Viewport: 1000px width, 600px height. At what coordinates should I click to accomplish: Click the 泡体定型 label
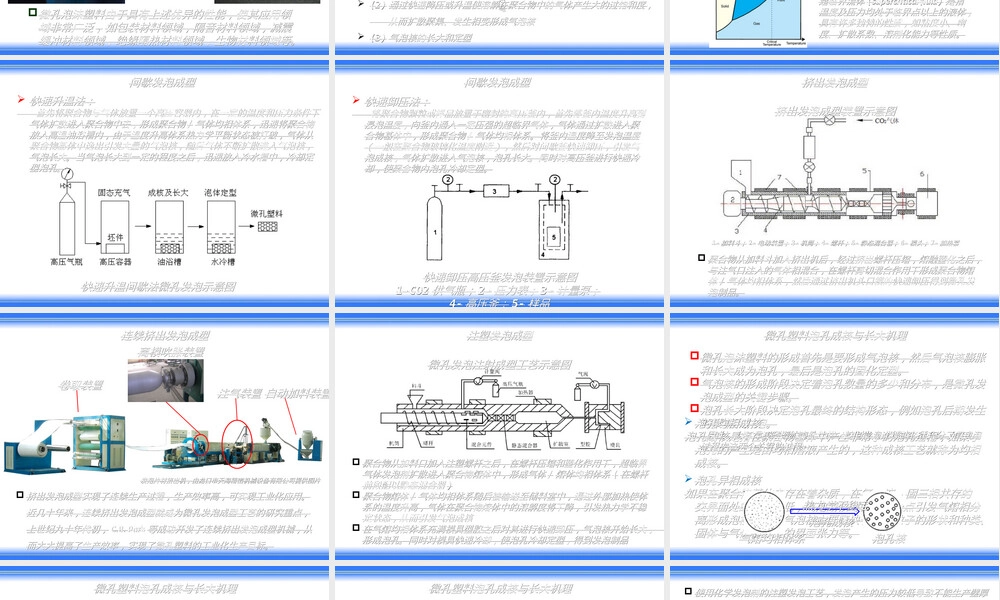(220, 192)
